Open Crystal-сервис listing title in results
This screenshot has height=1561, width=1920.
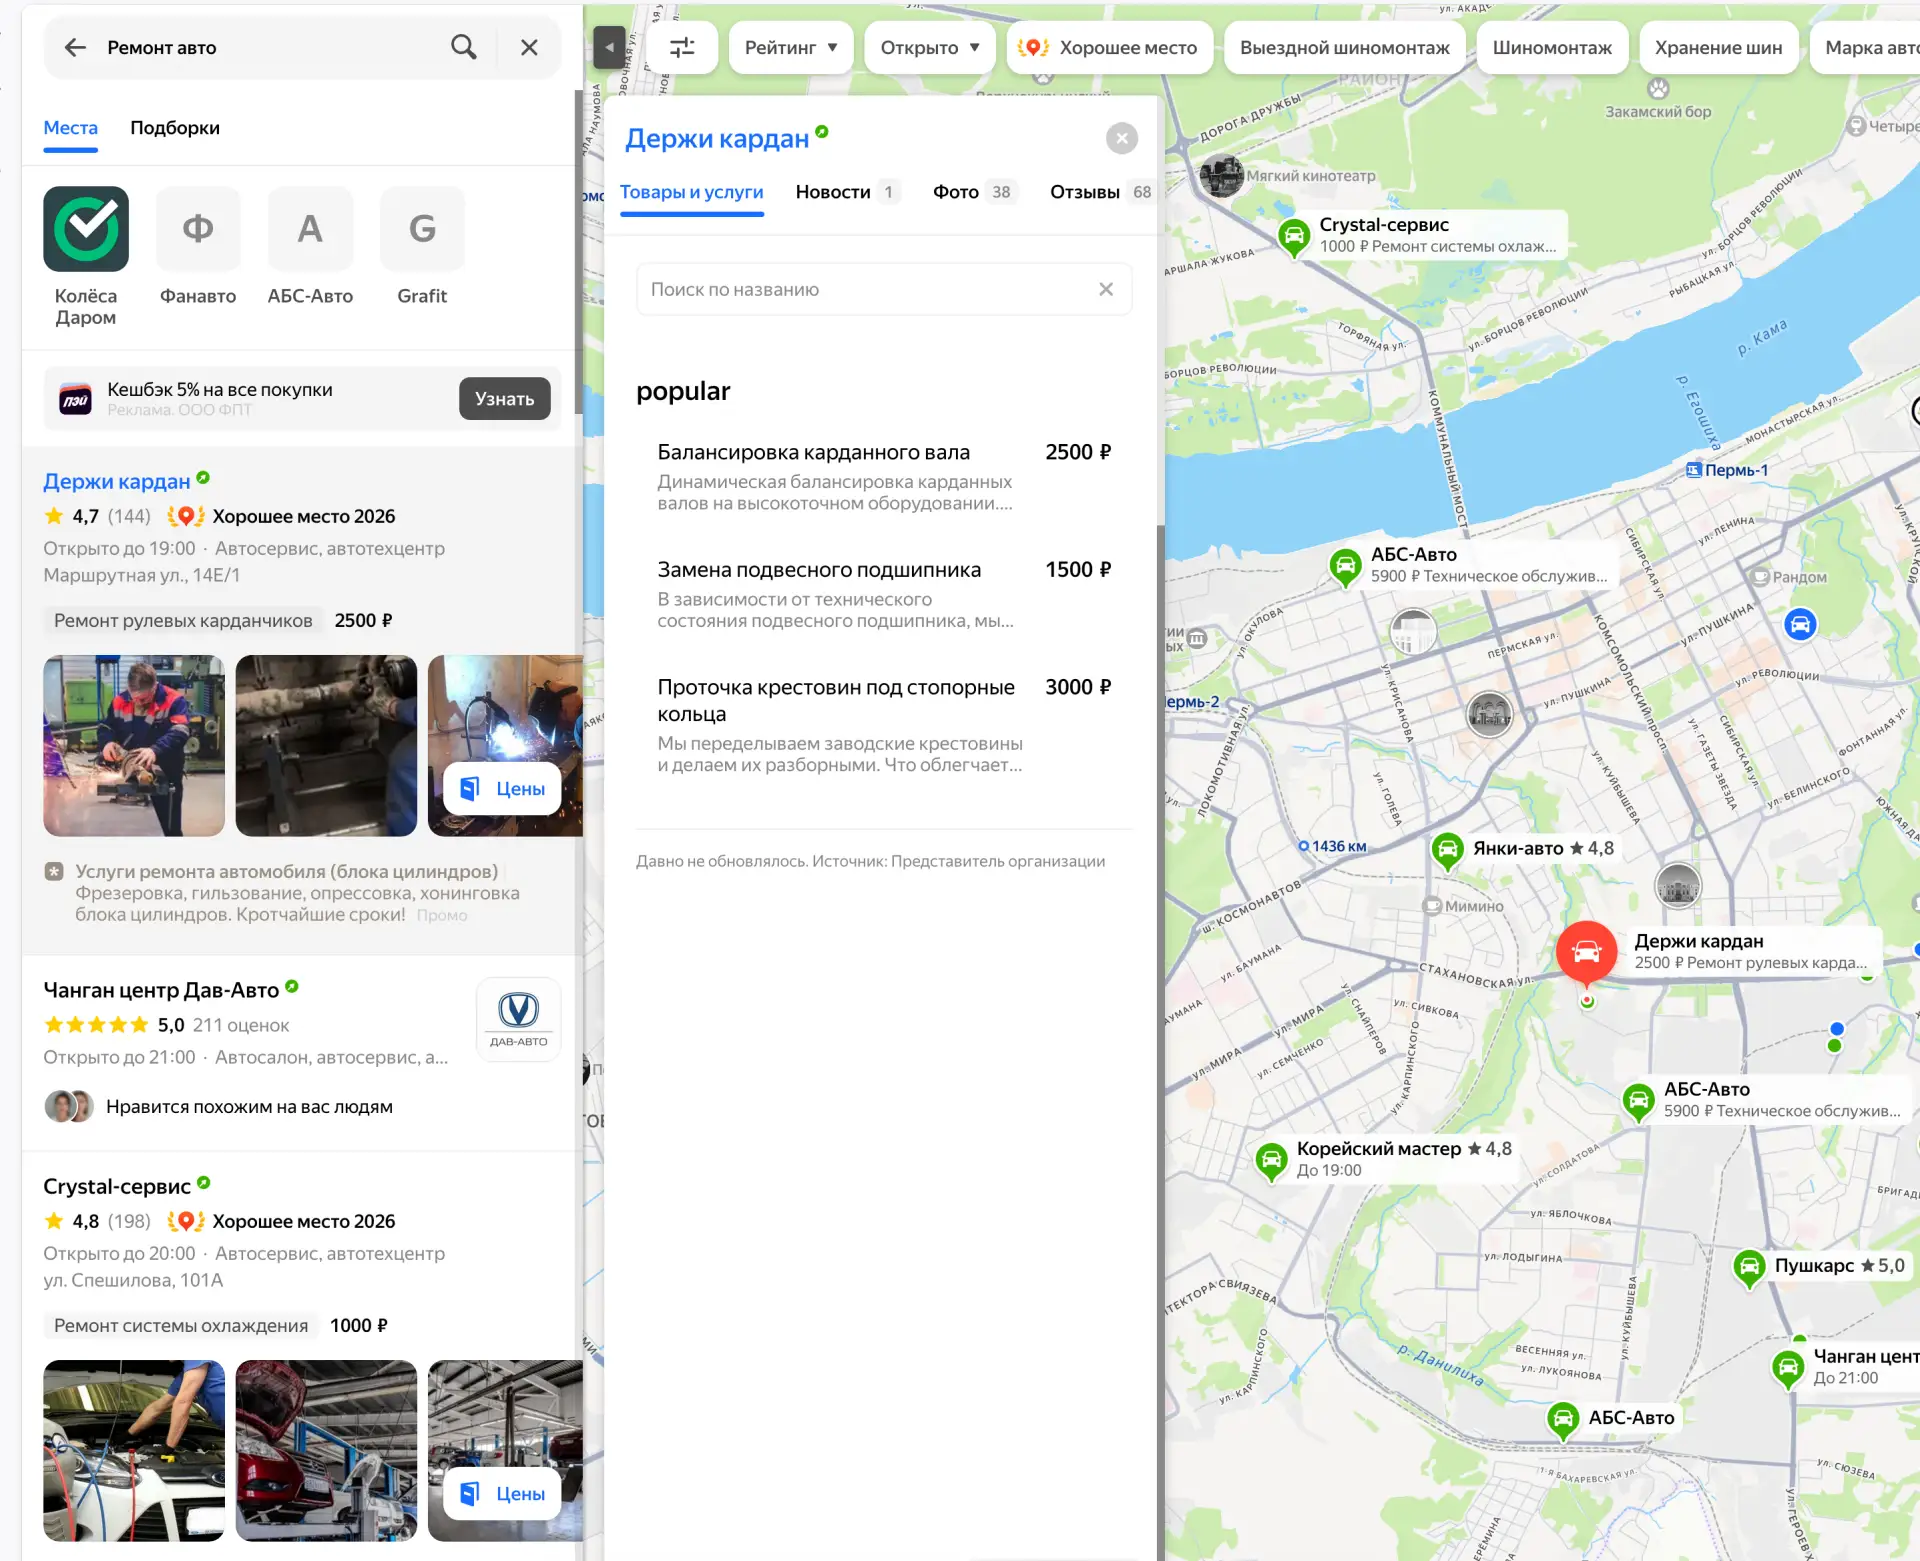click(116, 1187)
